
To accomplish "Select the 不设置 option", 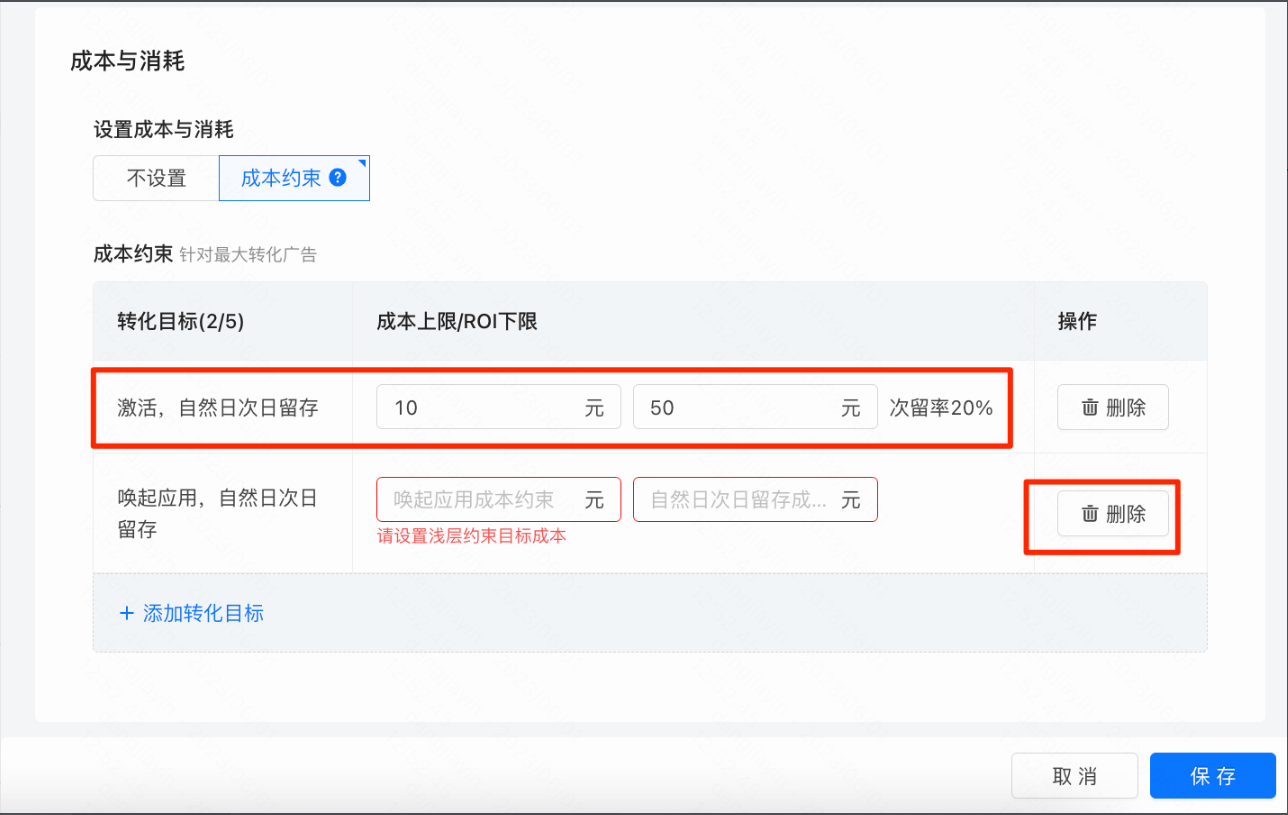I will (x=155, y=177).
